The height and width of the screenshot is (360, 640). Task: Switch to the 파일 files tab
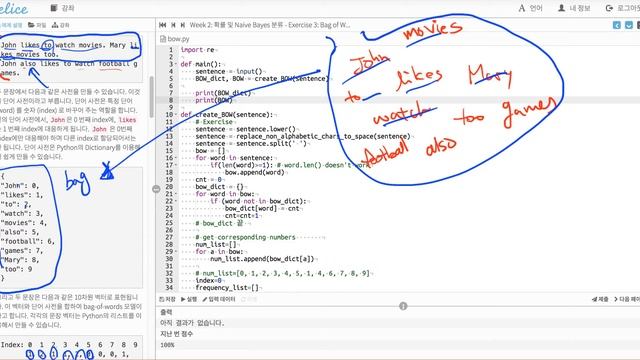point(37,25)
